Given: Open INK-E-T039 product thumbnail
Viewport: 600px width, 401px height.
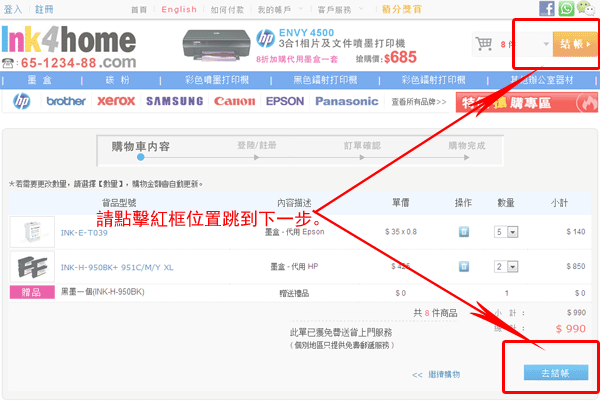Looking at the screenshot, I should pyautogui.click(x=33, y=232).
